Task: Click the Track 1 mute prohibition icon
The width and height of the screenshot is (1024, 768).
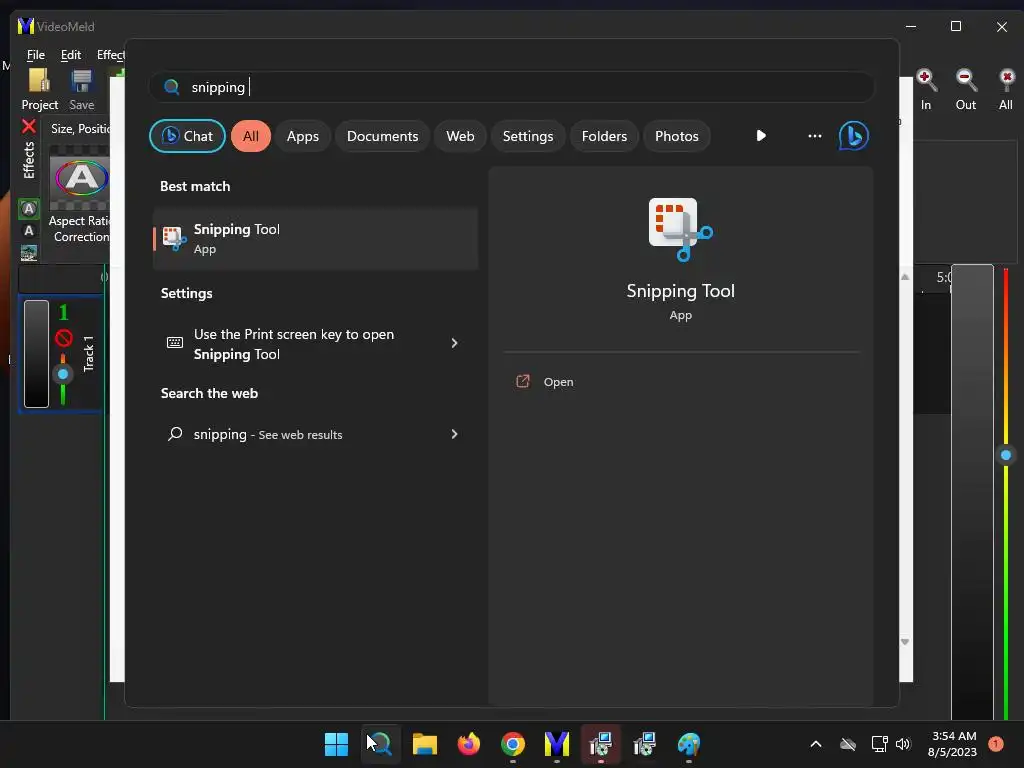Action: point(63,338)
